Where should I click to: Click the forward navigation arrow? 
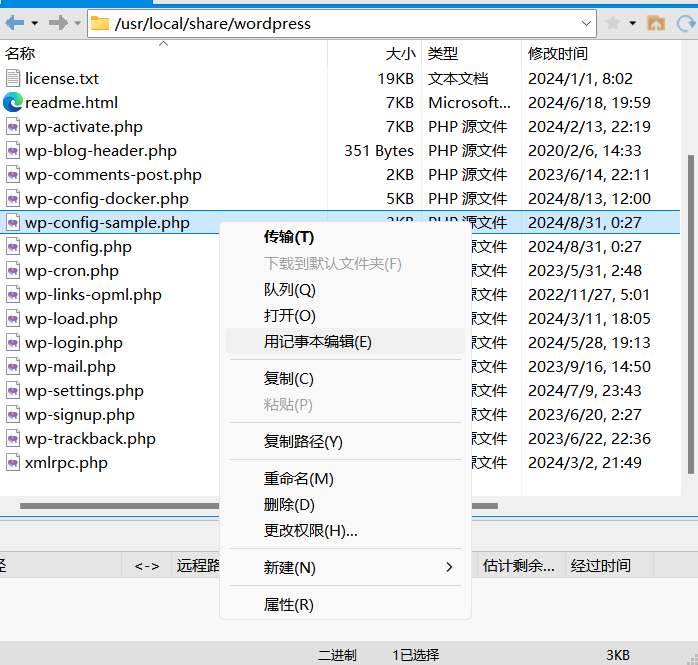pyautogui.click(x=58, y=22)
